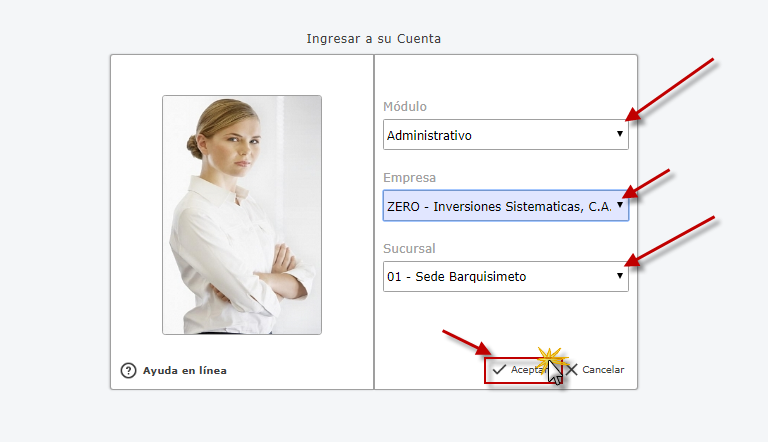
Task: Click the Cancelar button text
Action: click(603, 370)
